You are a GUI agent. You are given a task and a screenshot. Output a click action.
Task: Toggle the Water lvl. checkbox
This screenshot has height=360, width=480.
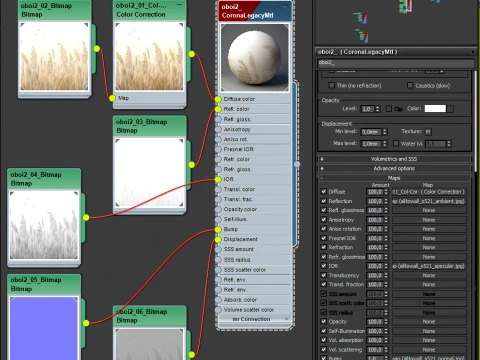[x=396, y=143]
